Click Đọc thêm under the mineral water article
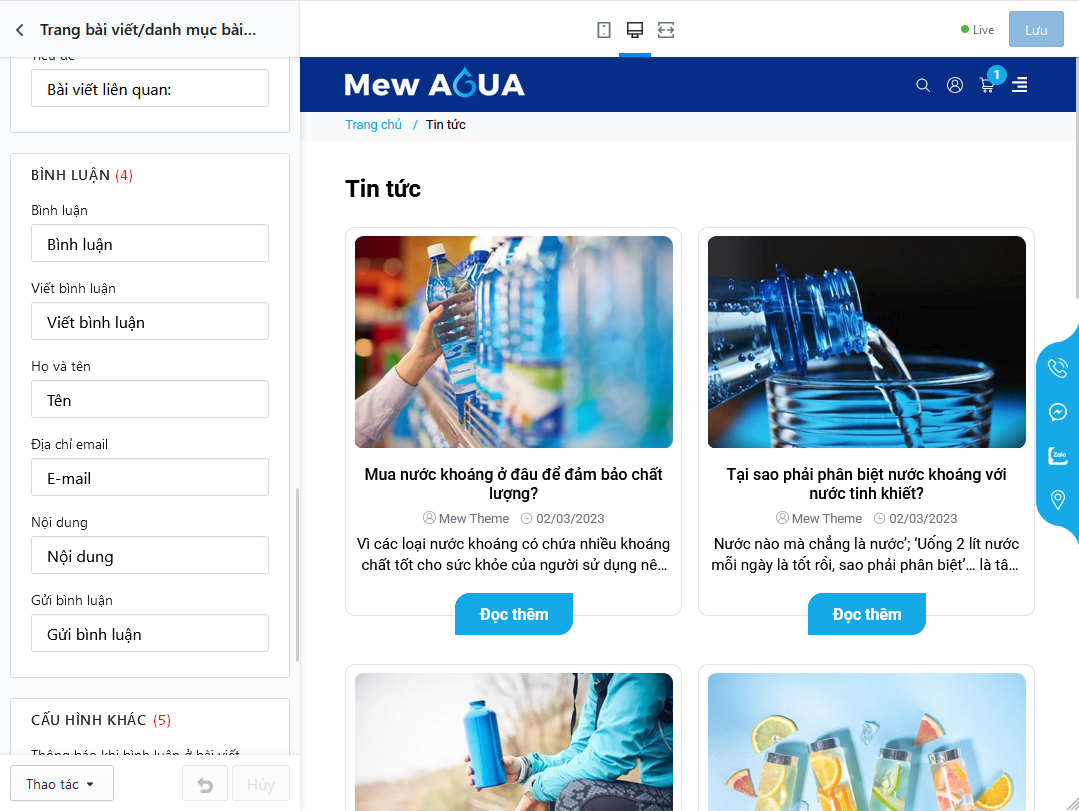The height and width of the screenshot is (811, 1079). point(514,614)
